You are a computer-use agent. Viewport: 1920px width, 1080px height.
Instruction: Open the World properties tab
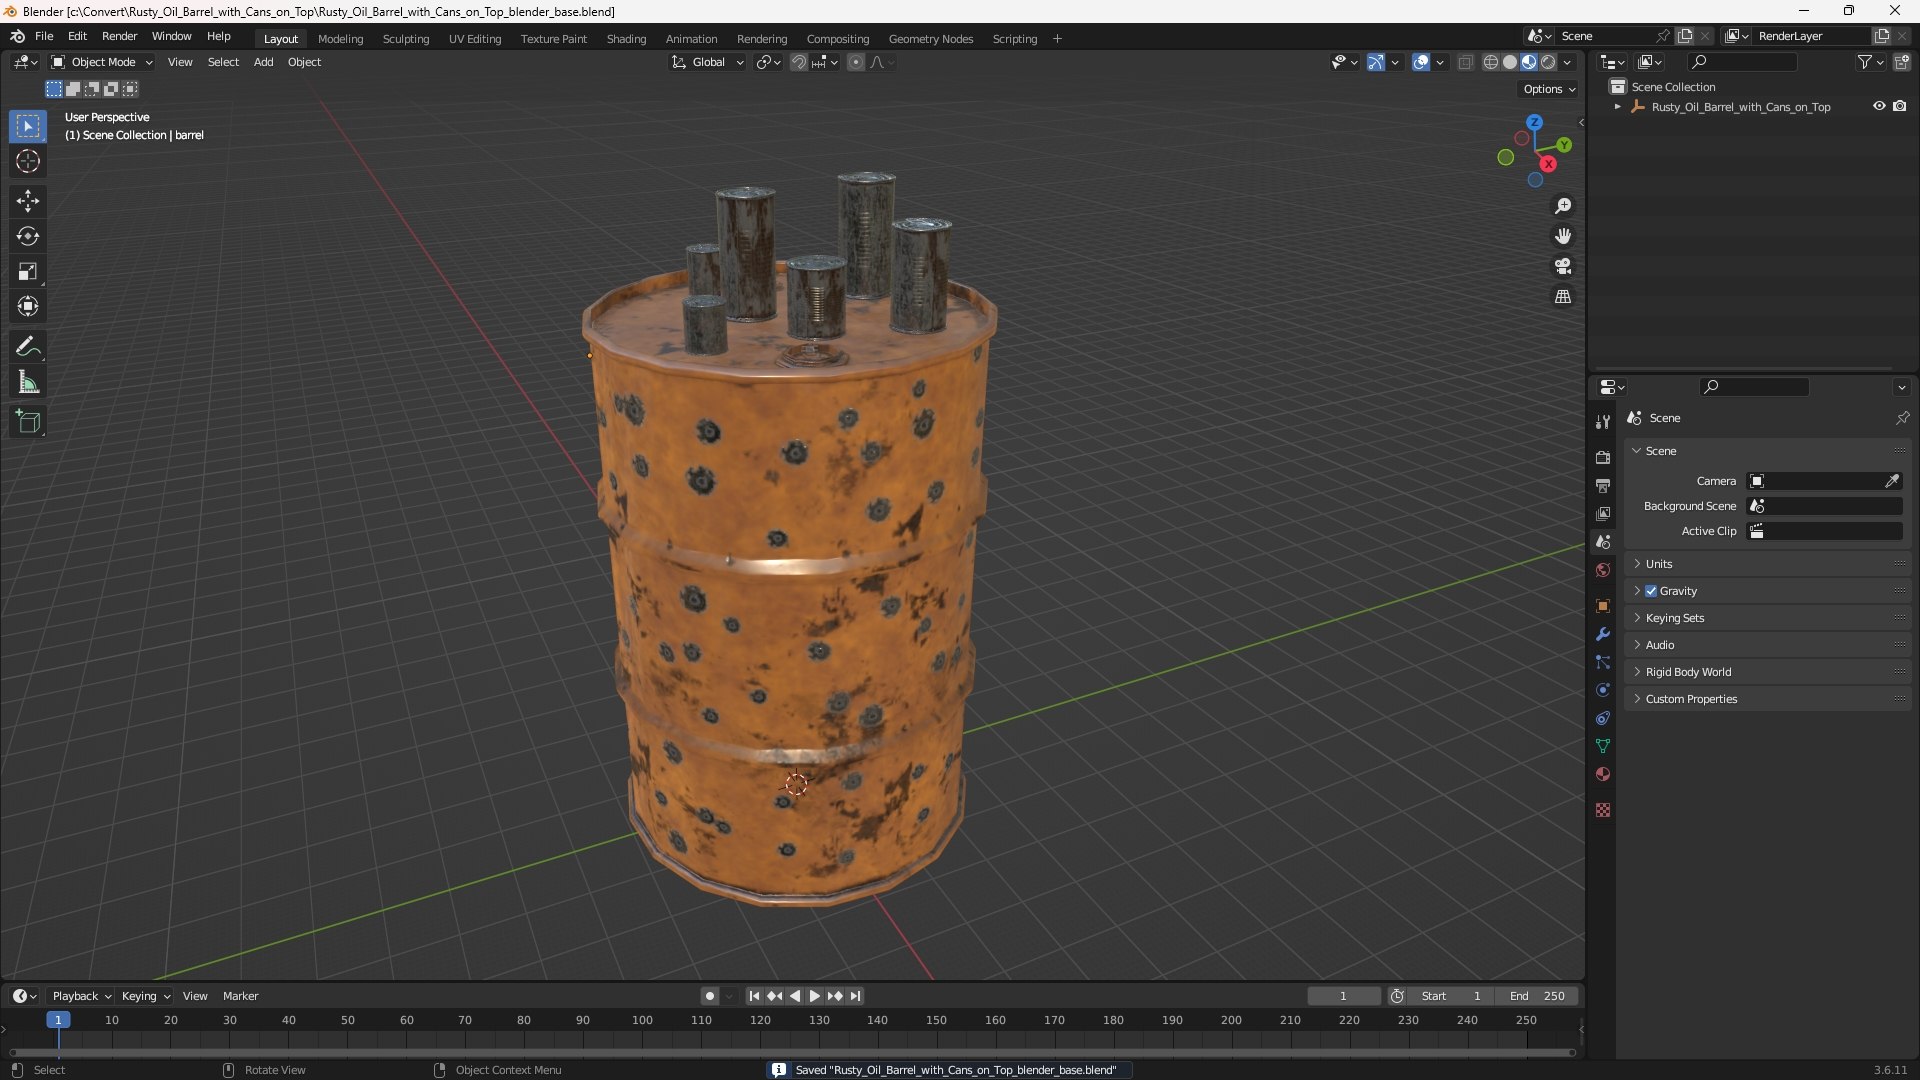(x=1603, y=570)
